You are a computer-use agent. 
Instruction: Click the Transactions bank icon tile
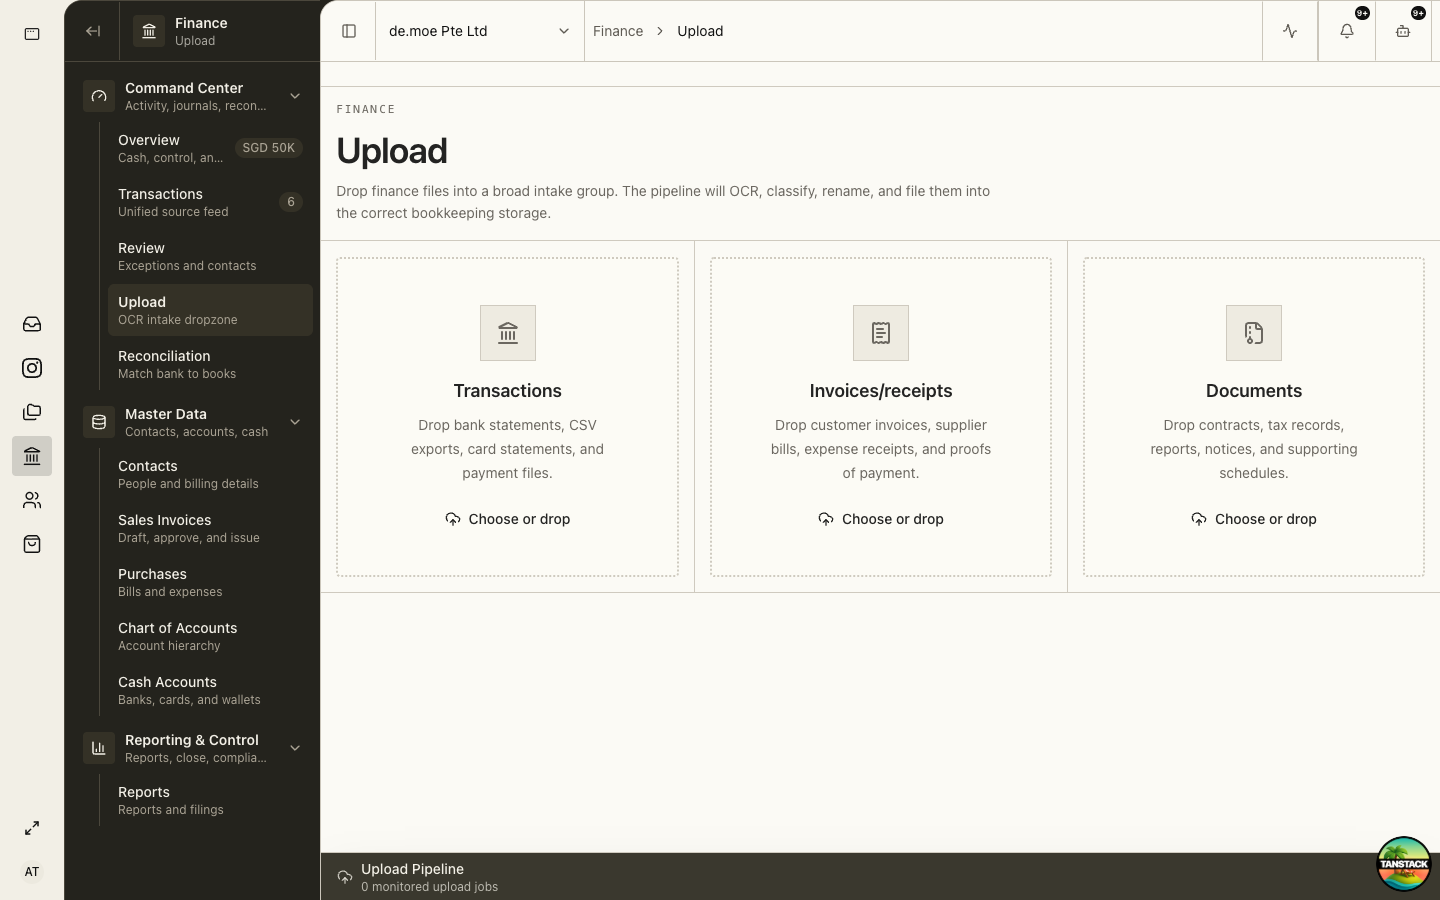point(508,333)
